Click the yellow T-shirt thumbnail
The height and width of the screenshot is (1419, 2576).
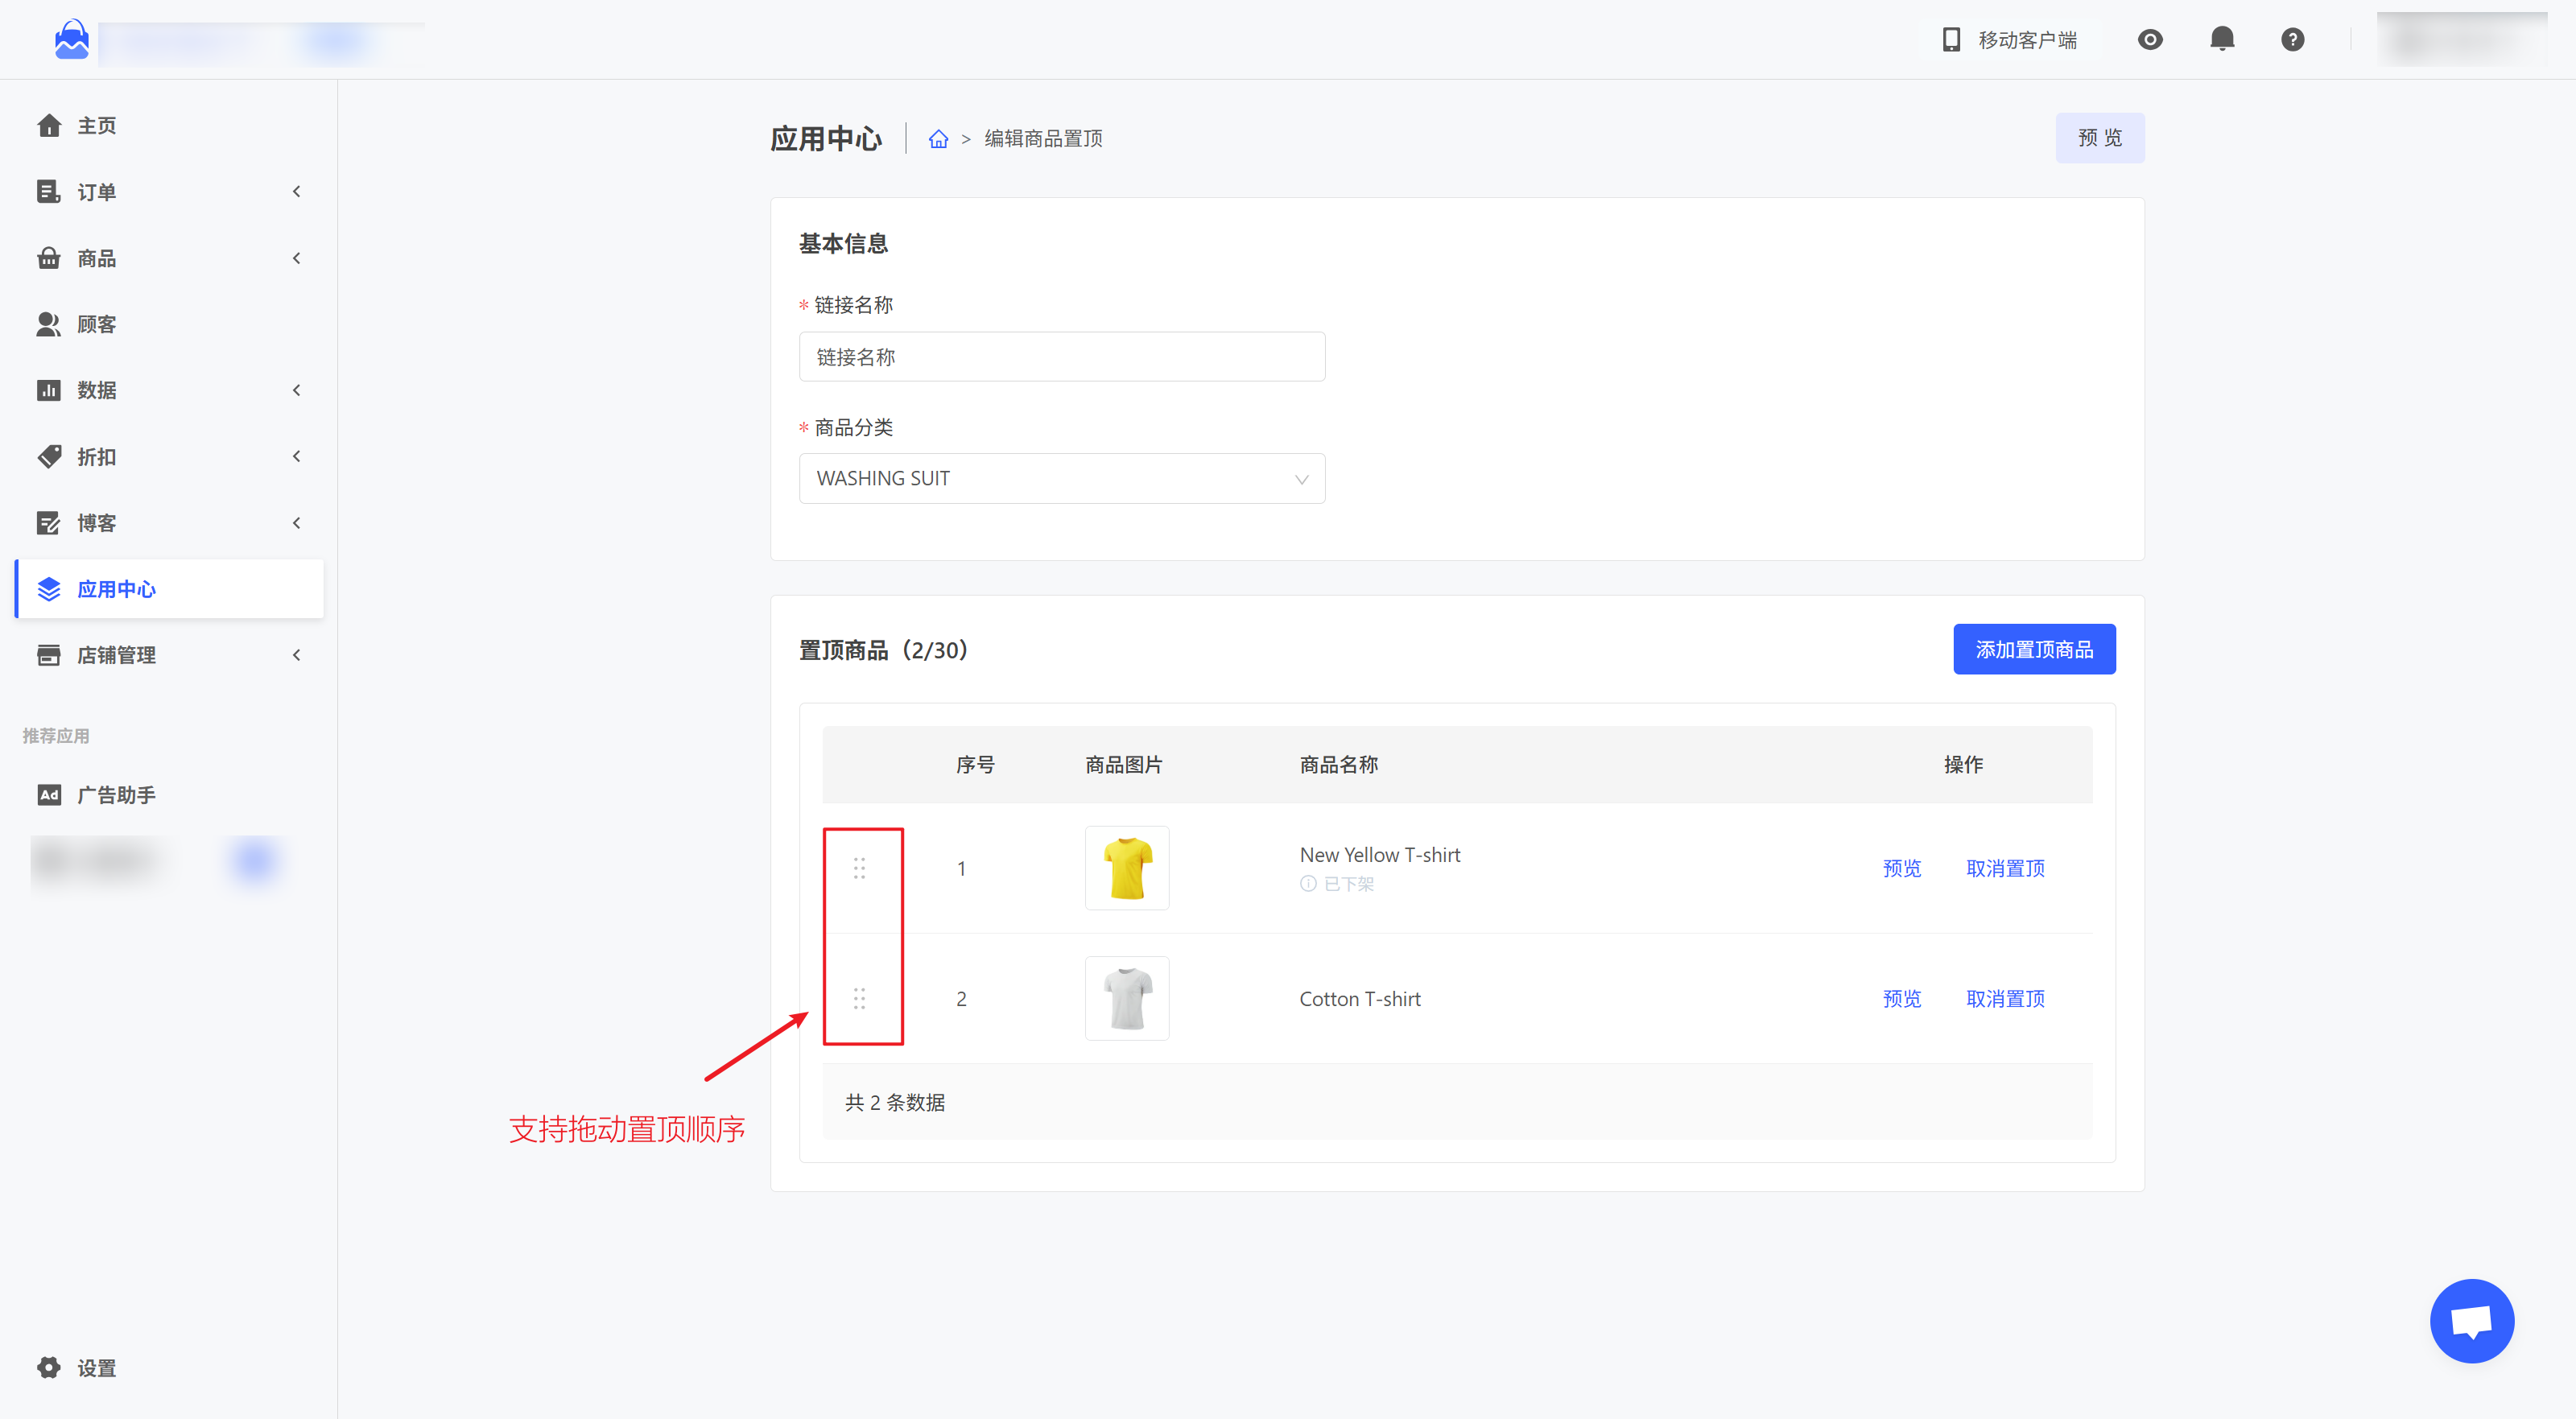(x=1126, y=868)
